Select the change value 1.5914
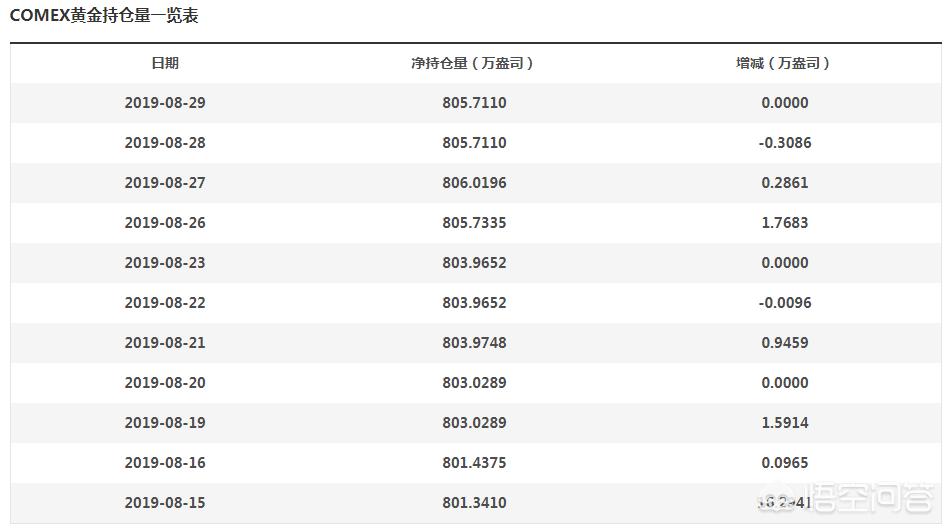The height and width of the screenshot is (531, 951). 785,422
